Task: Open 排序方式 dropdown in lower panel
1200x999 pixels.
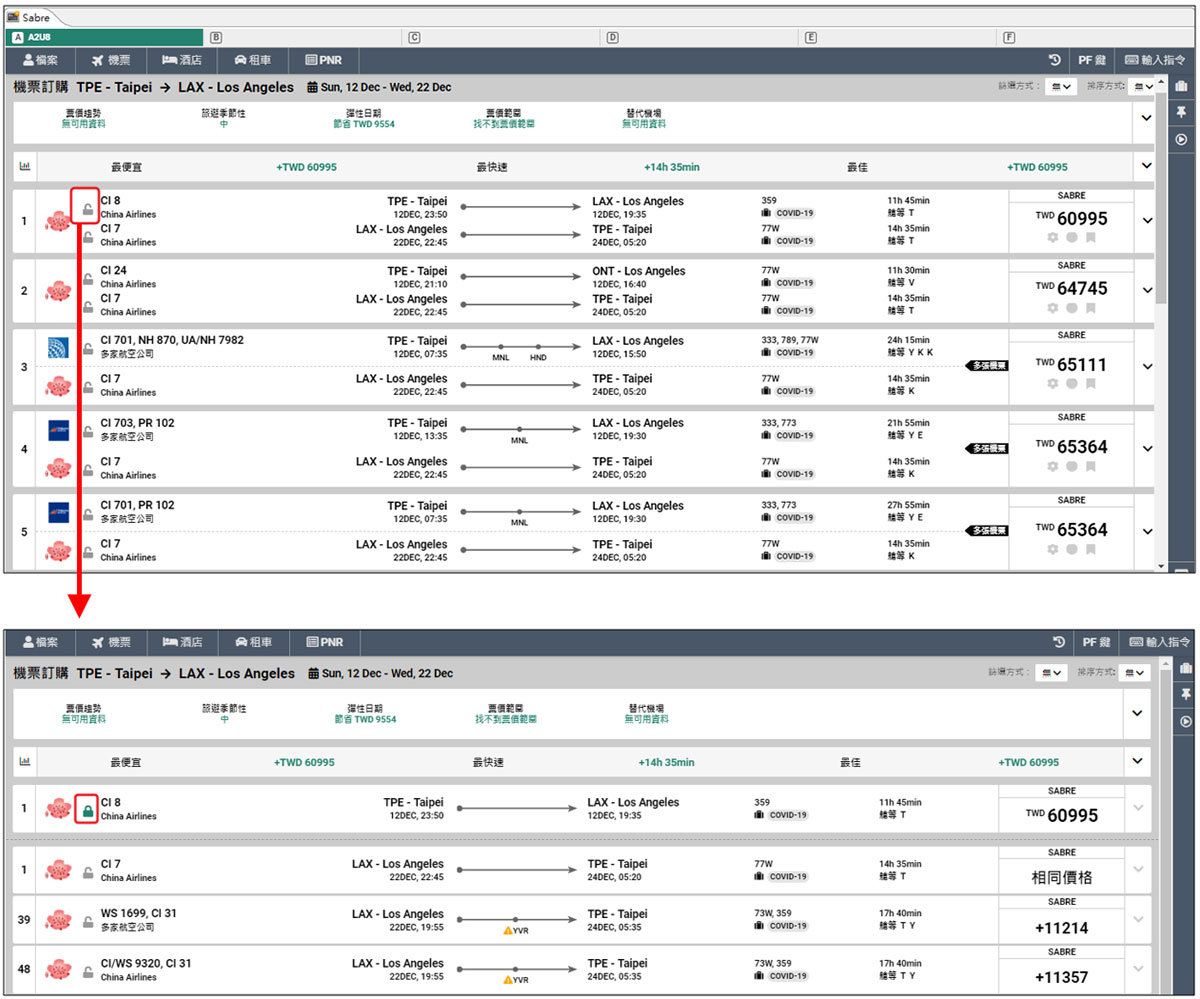Action: [x=1134, y=673]
